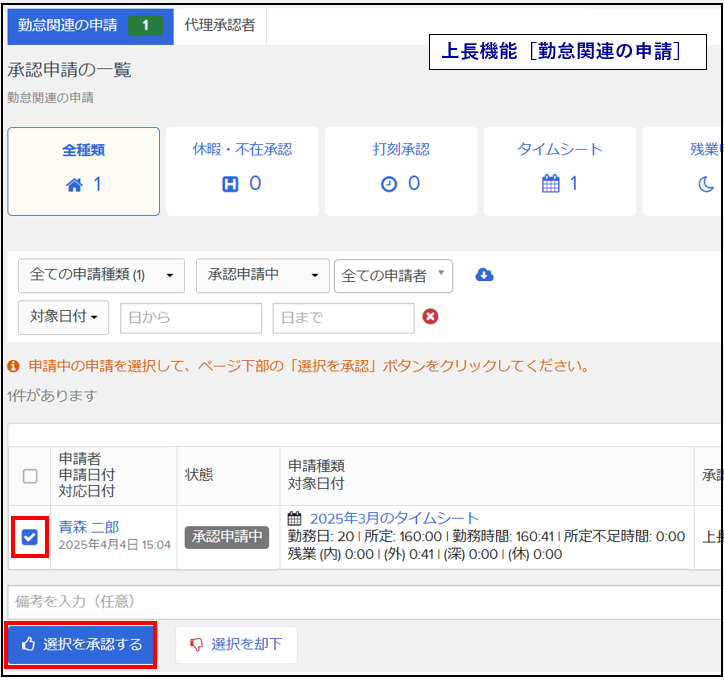The height and width of the screenshot is (680, 724).
Task: Open the 全ての申請者 dropdown
Action: (x=393, y=276)
